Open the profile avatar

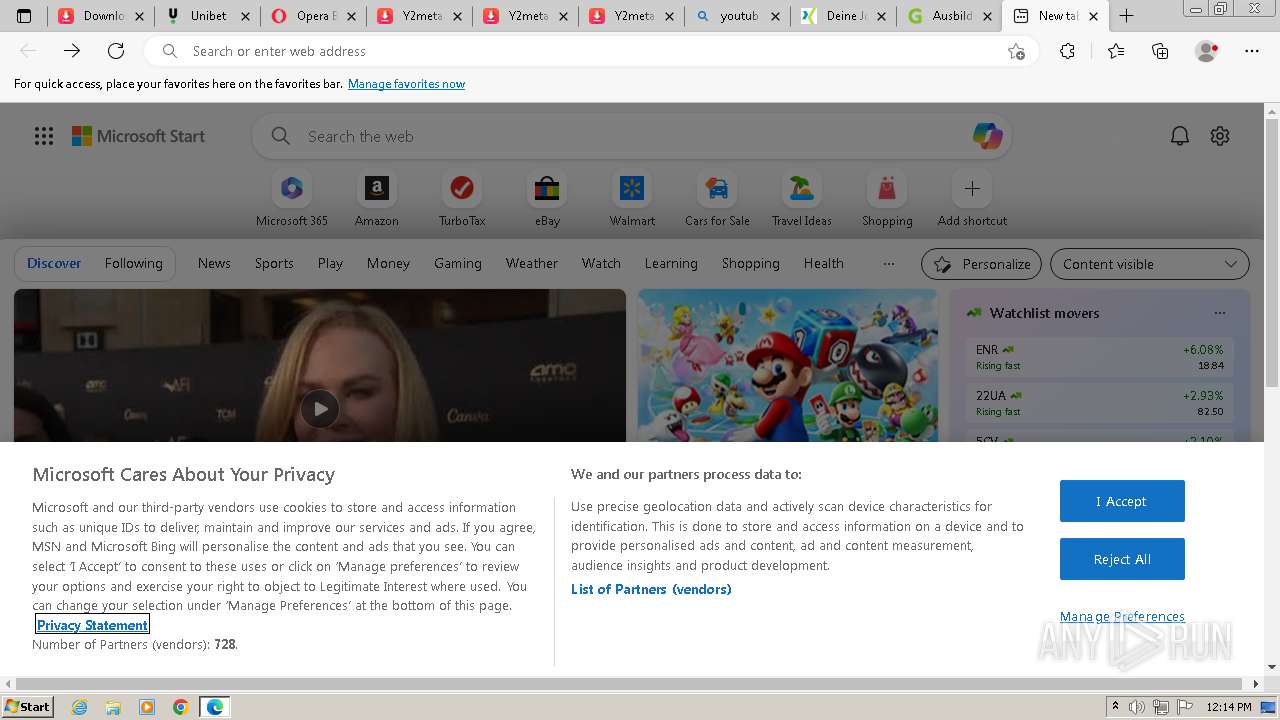click(1207, 51)
